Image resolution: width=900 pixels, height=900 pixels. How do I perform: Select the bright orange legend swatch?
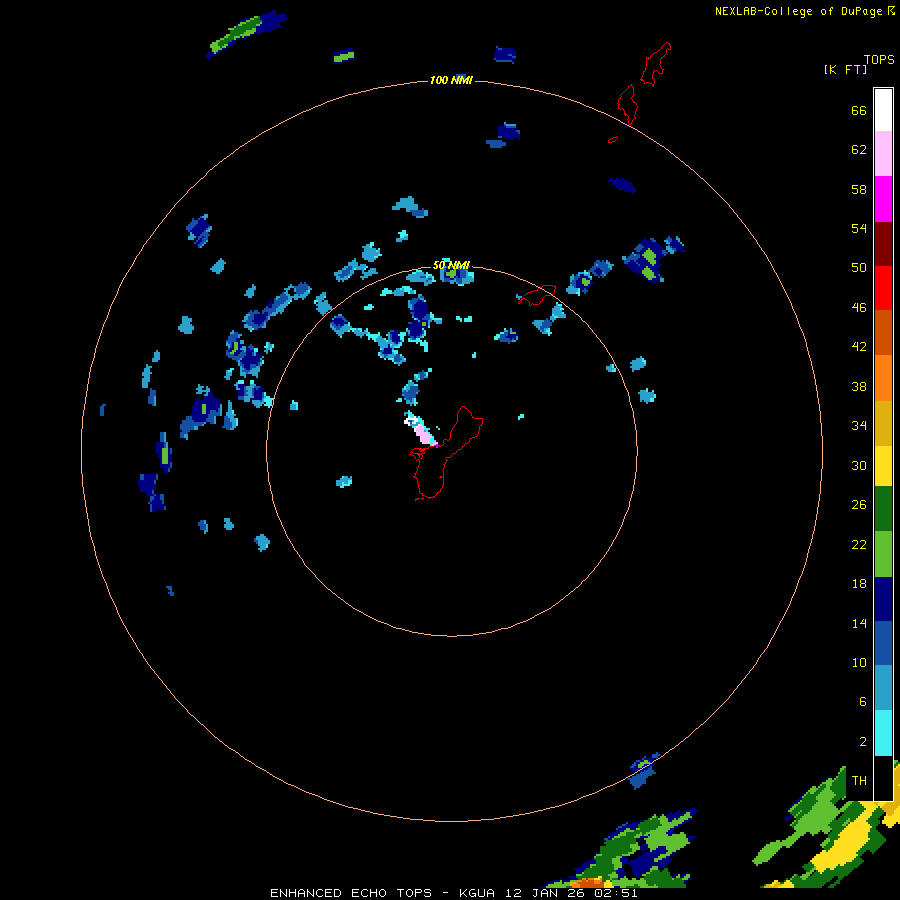click(x=883, y=378)
